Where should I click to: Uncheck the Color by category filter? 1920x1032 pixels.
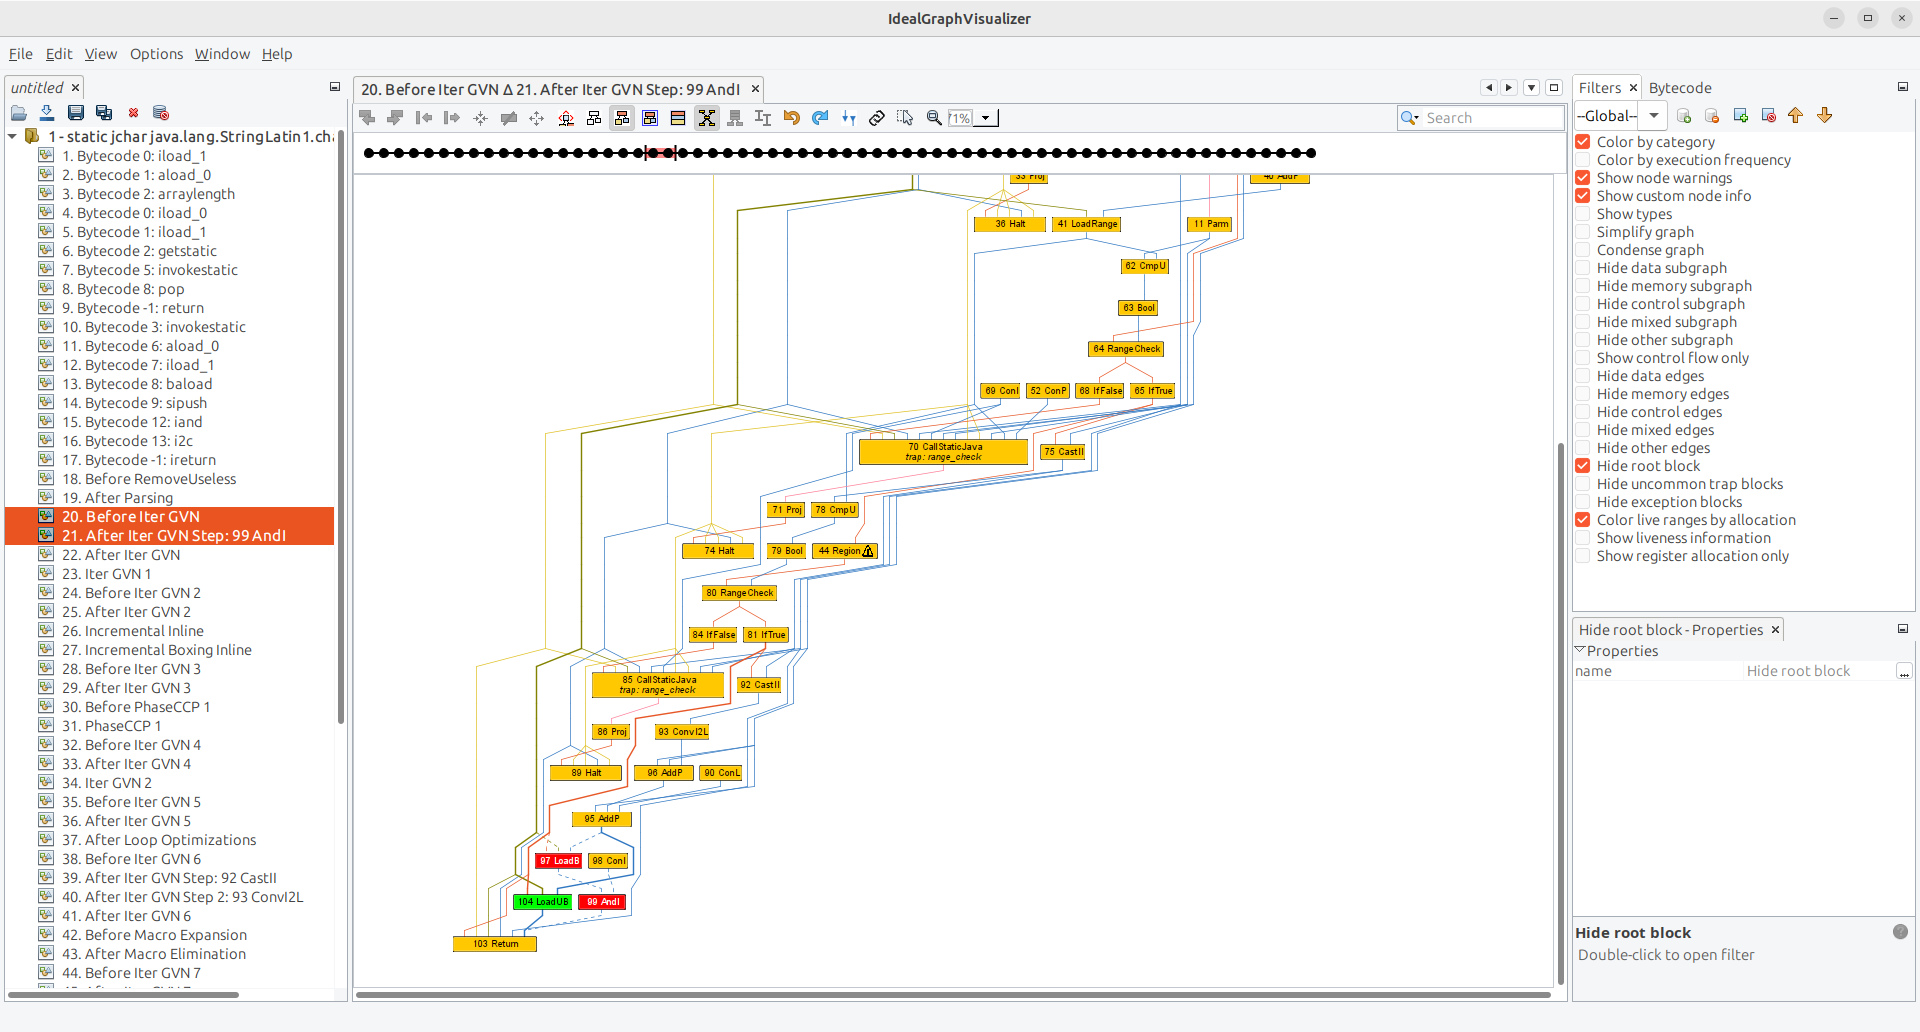click(1583, 142)
